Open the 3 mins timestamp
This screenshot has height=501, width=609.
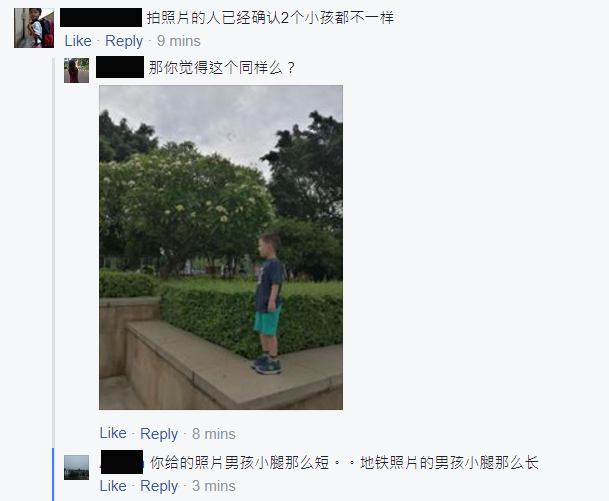tap(214, 486)
